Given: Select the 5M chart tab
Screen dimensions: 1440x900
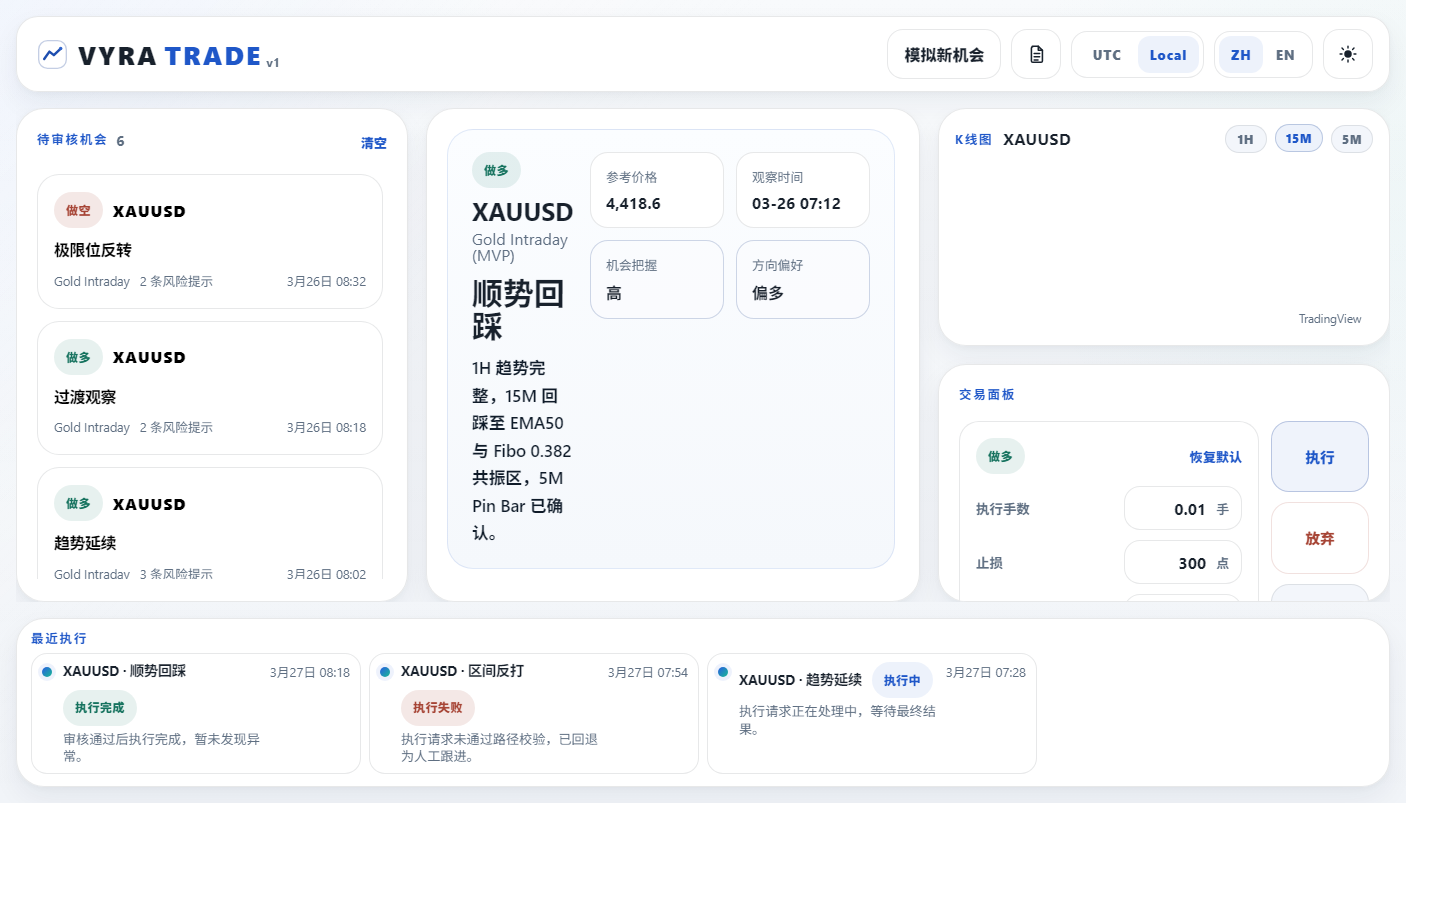Looking at the screenshot, I should [1351, 139].
